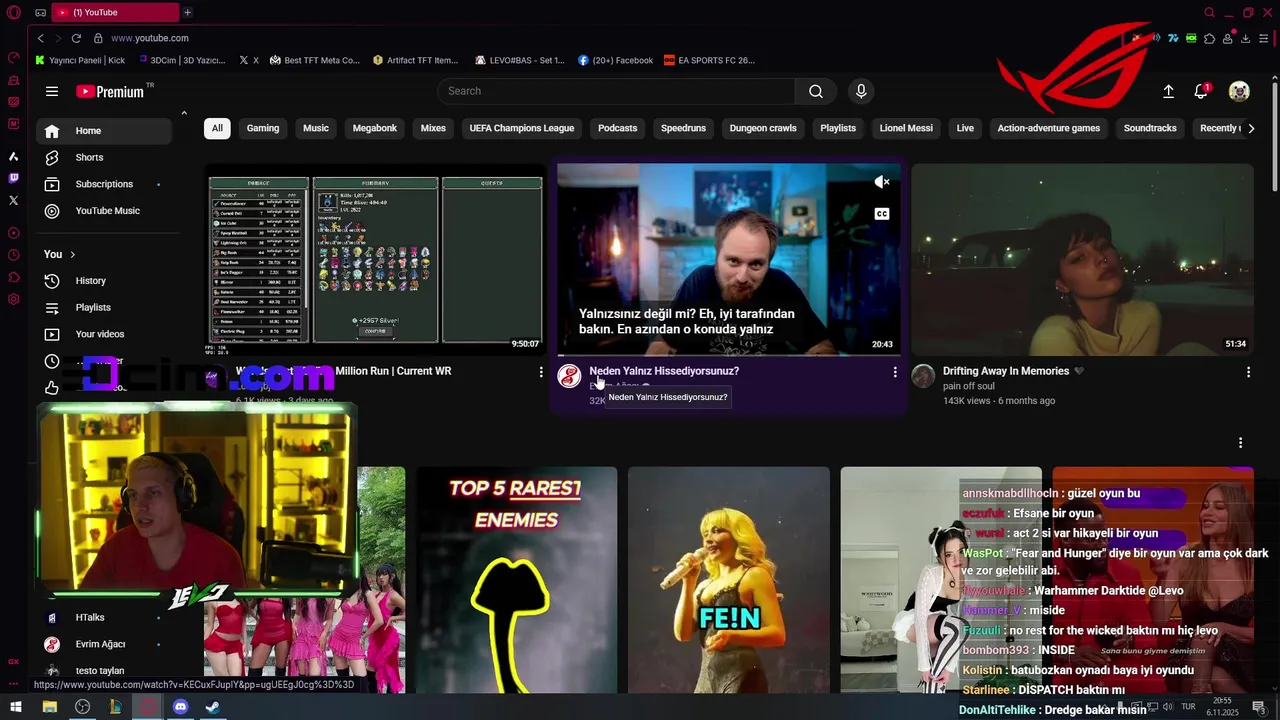
Task: Open the notifications bell
Action: (x=1201, y=91)
